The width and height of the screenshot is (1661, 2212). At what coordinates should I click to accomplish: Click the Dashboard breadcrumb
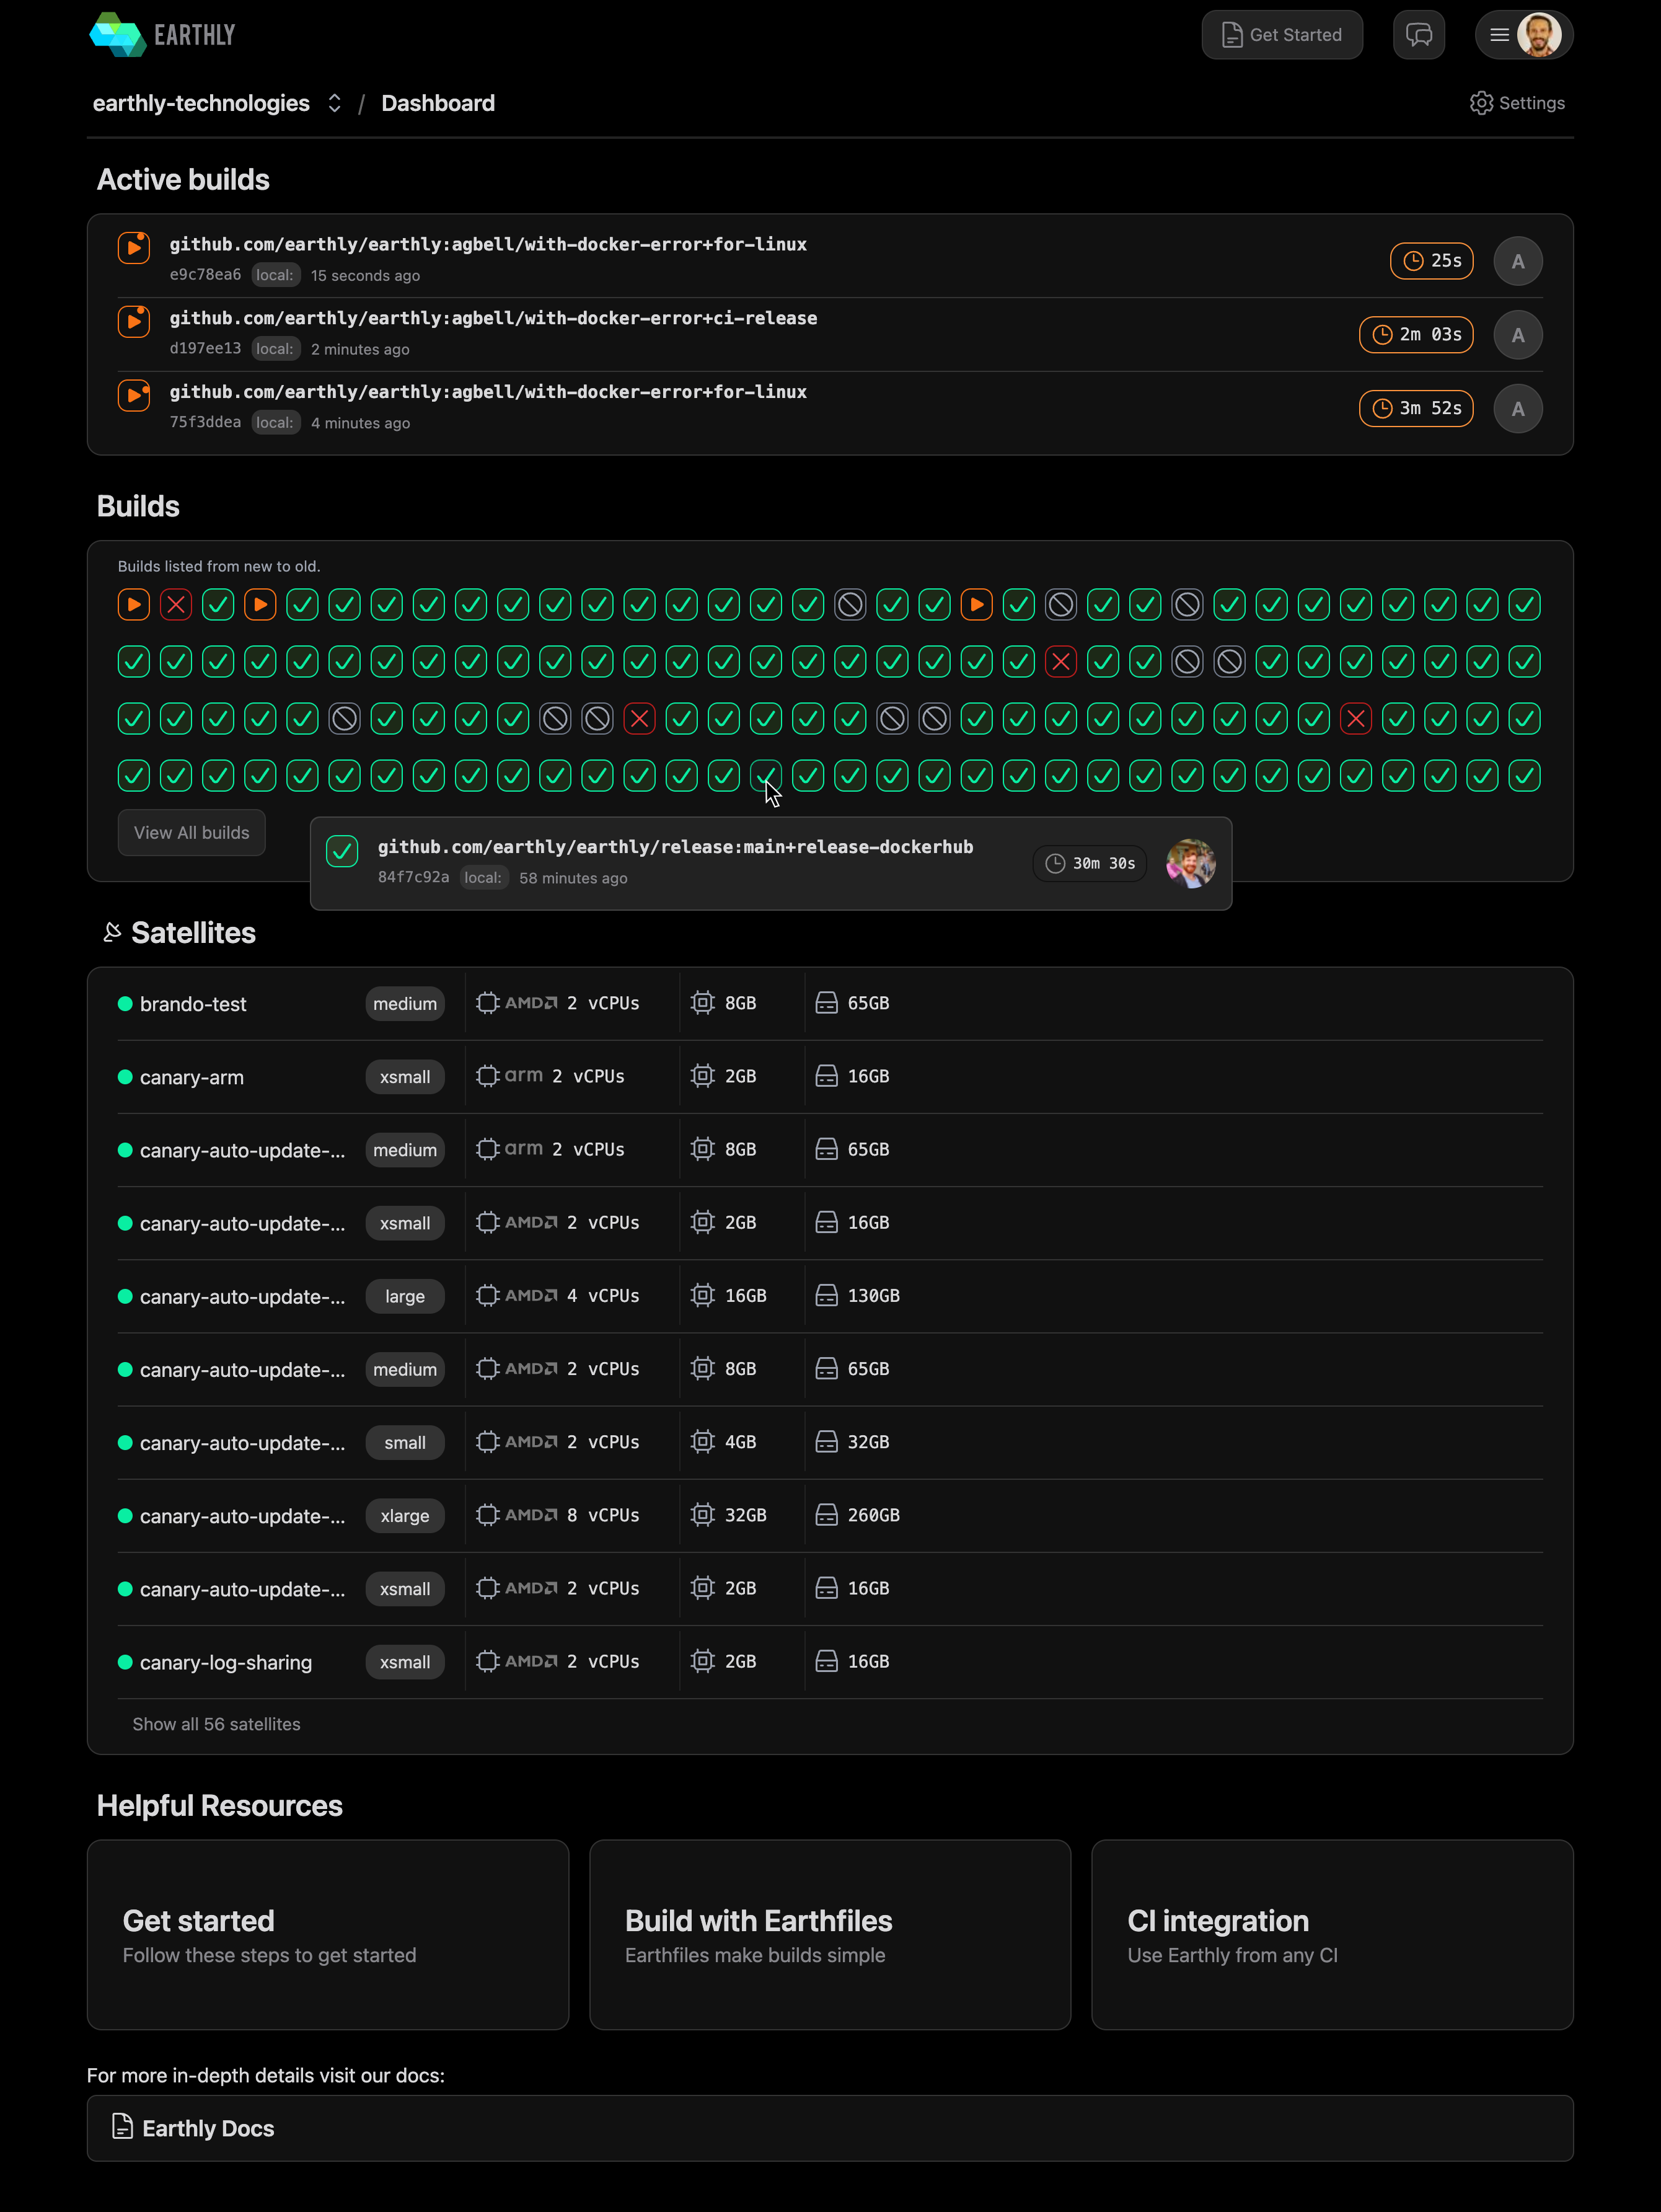coord(437,103)
